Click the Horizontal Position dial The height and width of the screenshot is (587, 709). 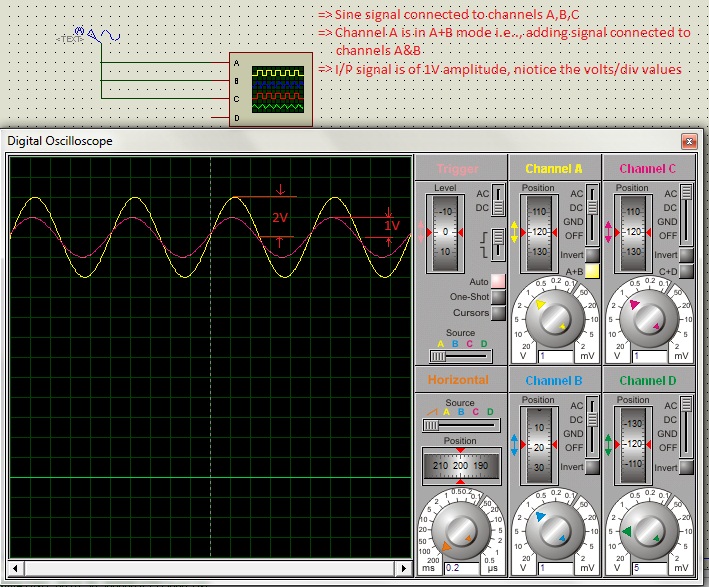coord(460,466)
